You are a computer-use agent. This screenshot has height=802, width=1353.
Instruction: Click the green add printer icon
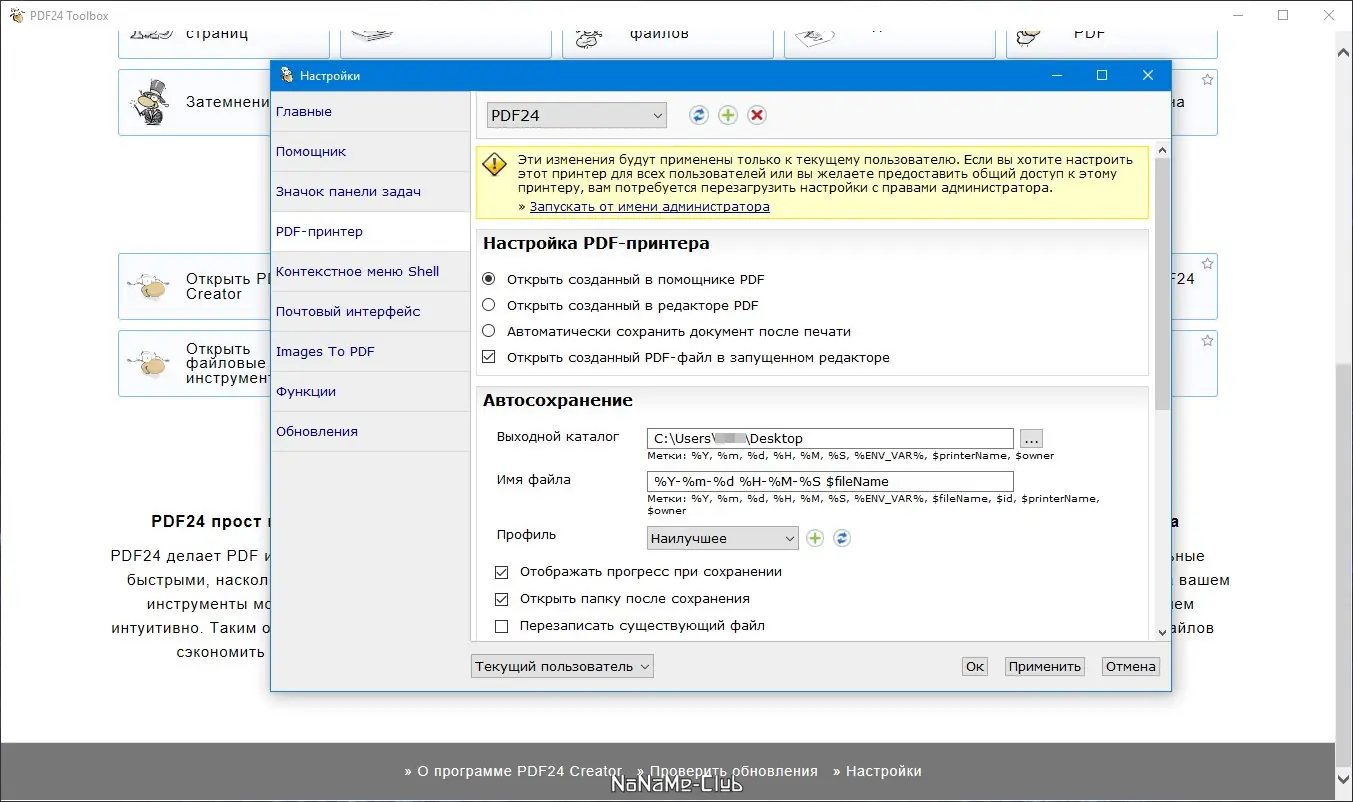(728, 115)
